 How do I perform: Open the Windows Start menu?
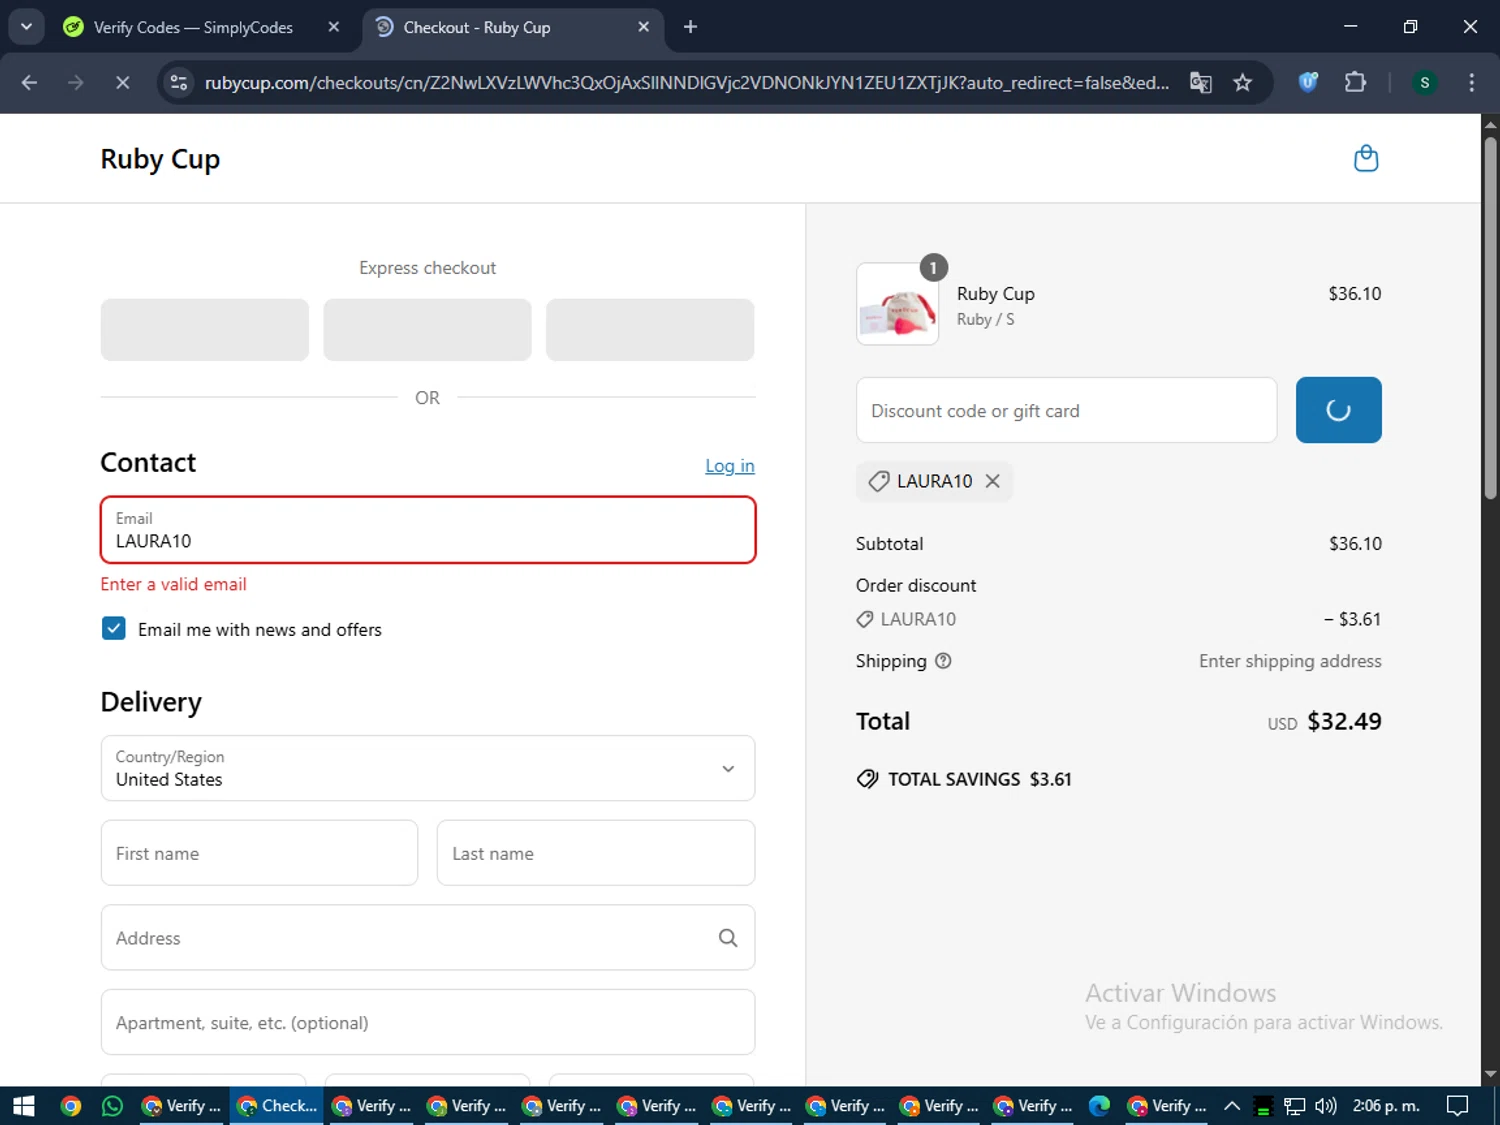tap(24, 1106)
